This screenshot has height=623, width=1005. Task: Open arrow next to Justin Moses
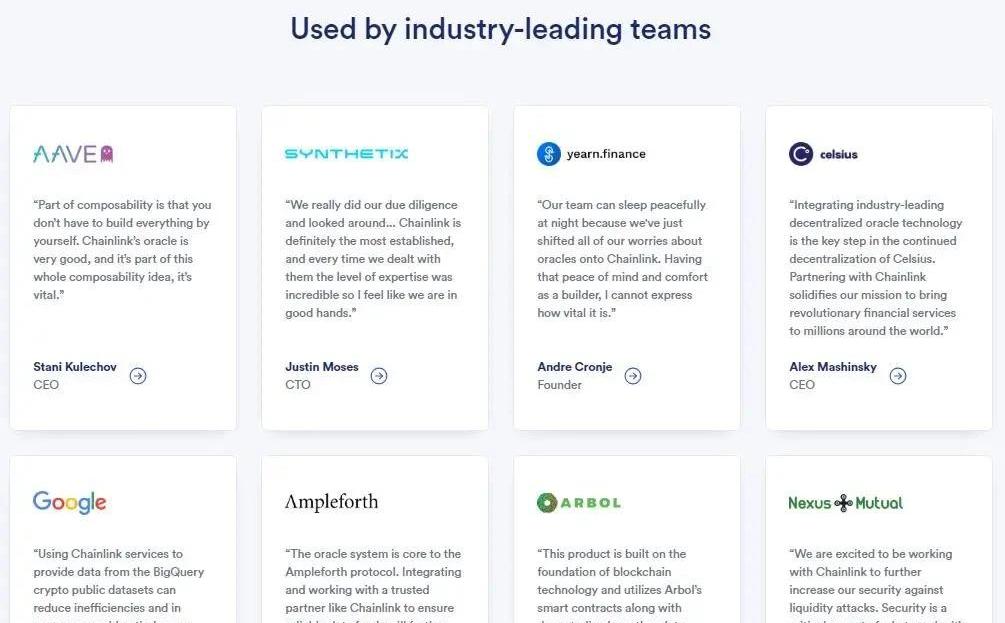379,376
